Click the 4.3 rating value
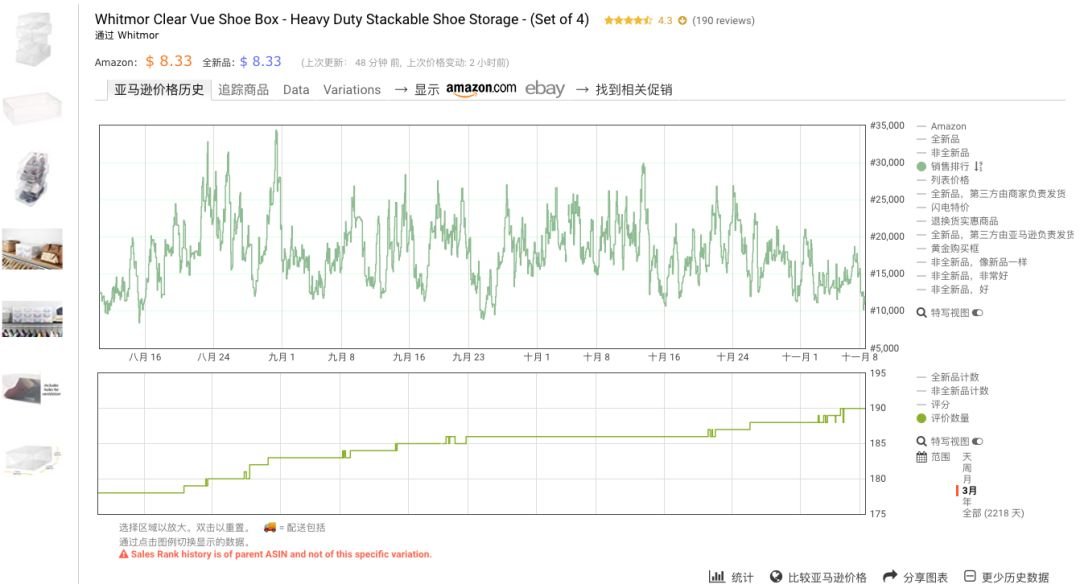This screenshot has width=1080, height=584. (x=665, y=21)
